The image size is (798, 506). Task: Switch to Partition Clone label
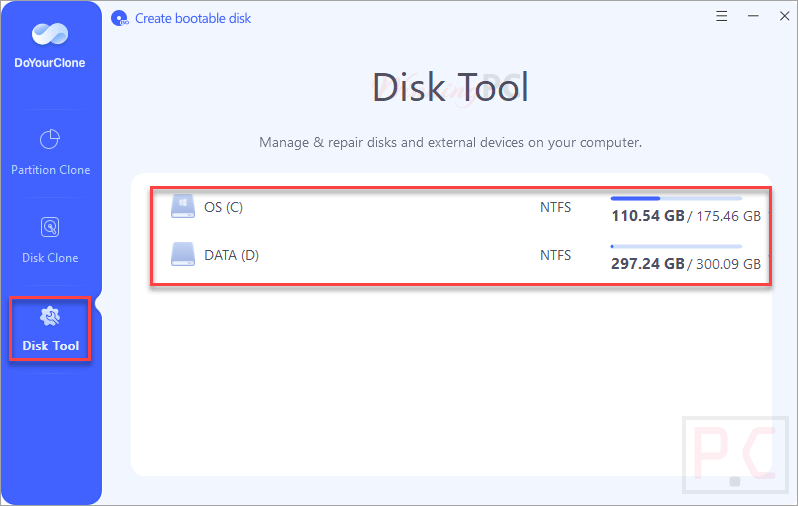[x=50, y=170]
